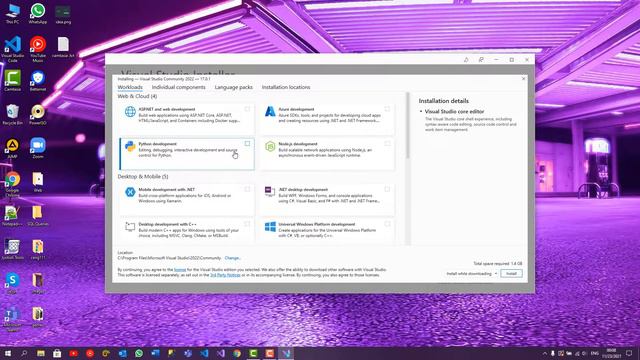Open the Action Center notification icon
The width and height of the screenshot is (640, 360).
click(629, 353)
